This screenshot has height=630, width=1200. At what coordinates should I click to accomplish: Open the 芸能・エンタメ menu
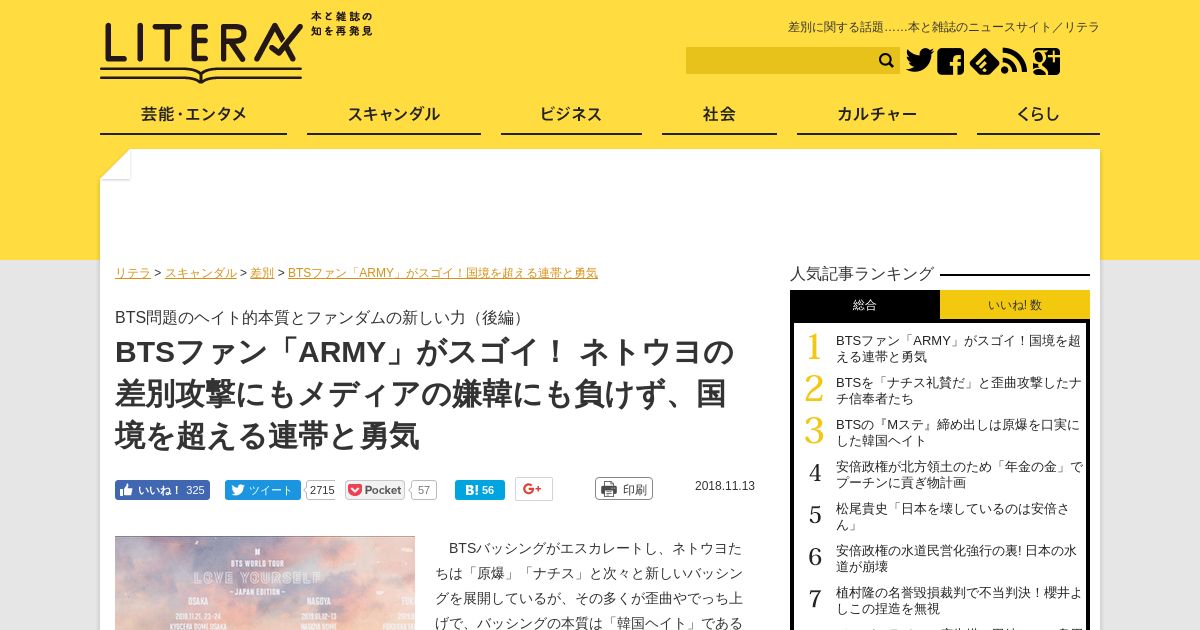coord(193,114)
